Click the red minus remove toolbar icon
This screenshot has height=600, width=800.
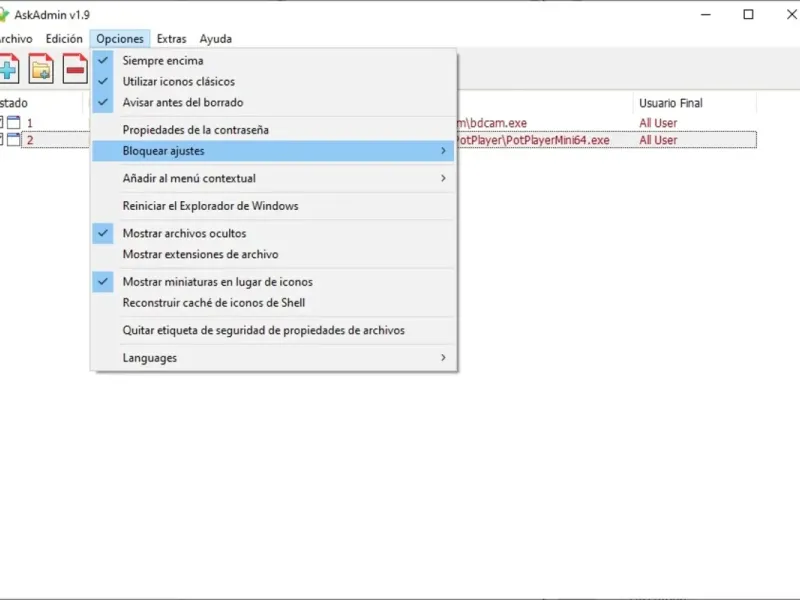point(75,68)
